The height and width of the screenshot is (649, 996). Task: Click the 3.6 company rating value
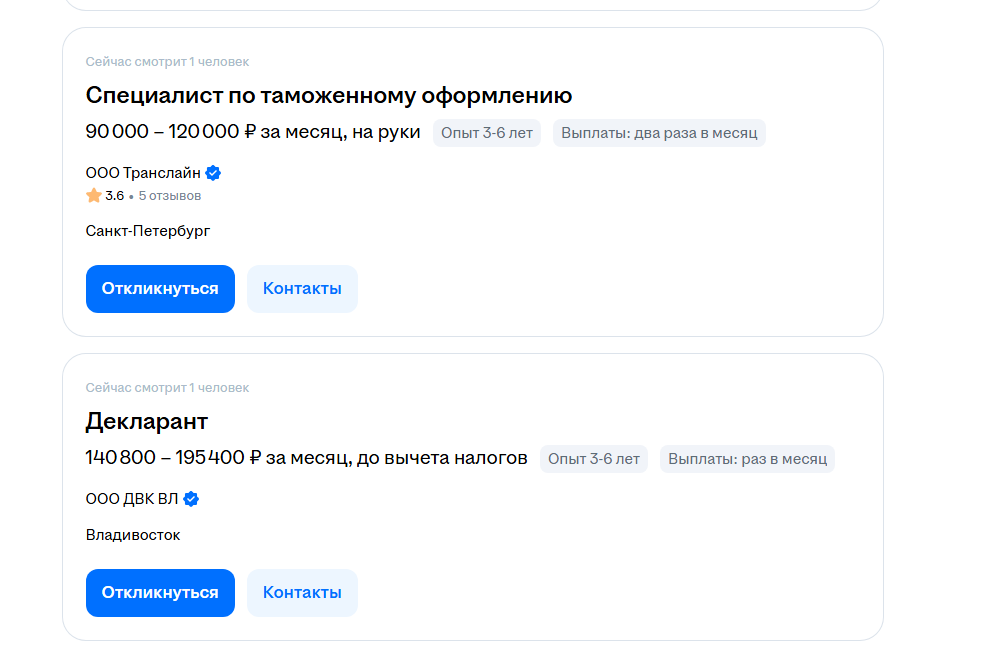click(115, 196)
